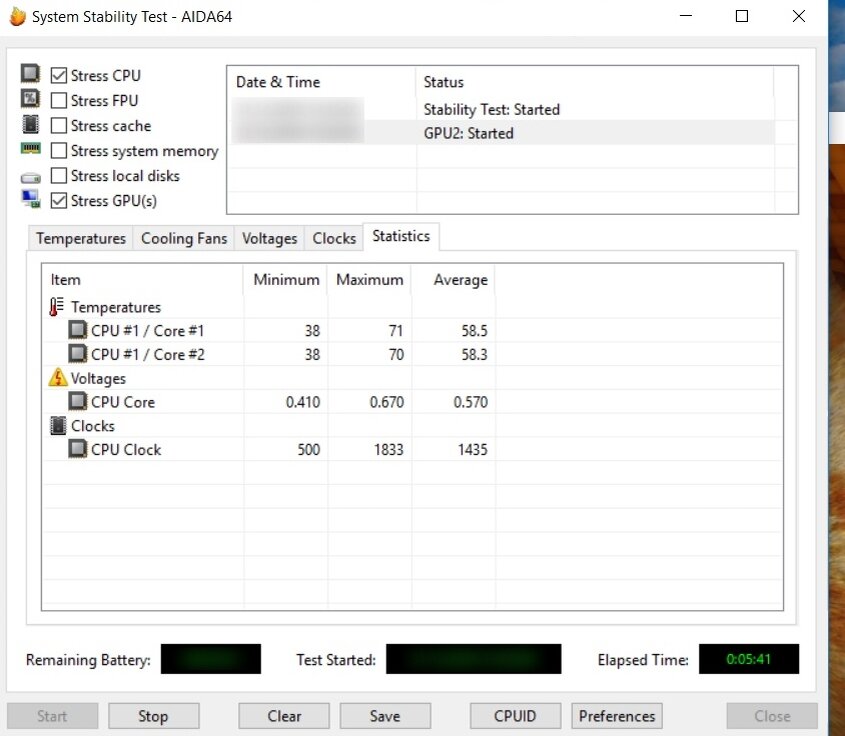Sort by the Average column header
The height and width of the screenshot is (736, 845).
tap(453, 280)
